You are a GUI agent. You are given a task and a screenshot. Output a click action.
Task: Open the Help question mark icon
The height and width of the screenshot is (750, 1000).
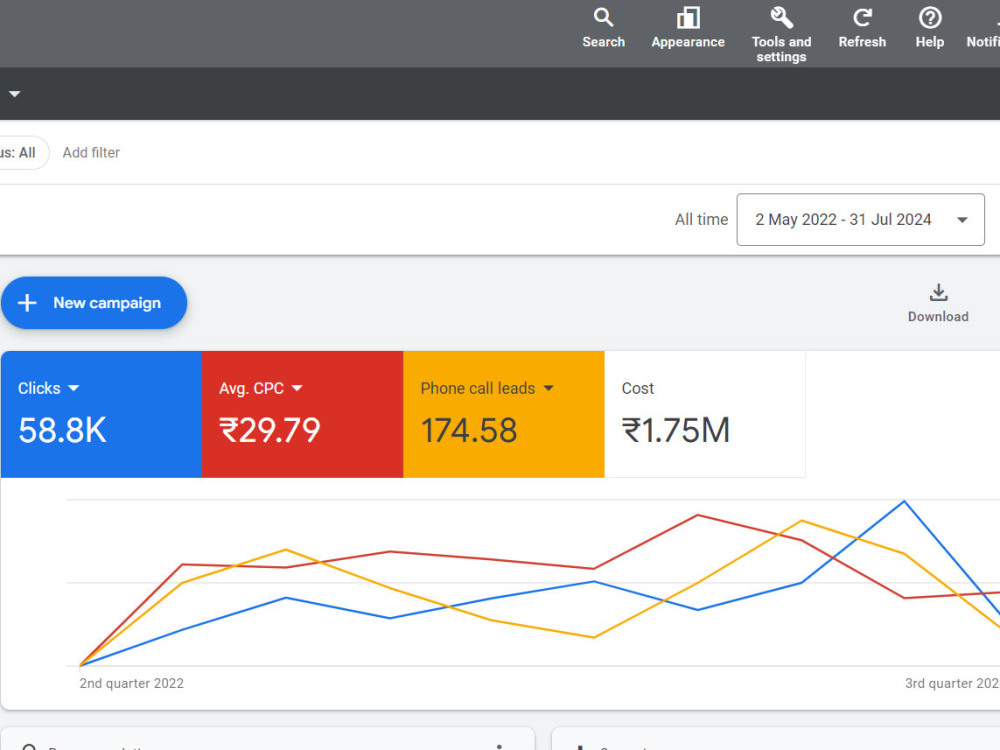click(930, 29)
